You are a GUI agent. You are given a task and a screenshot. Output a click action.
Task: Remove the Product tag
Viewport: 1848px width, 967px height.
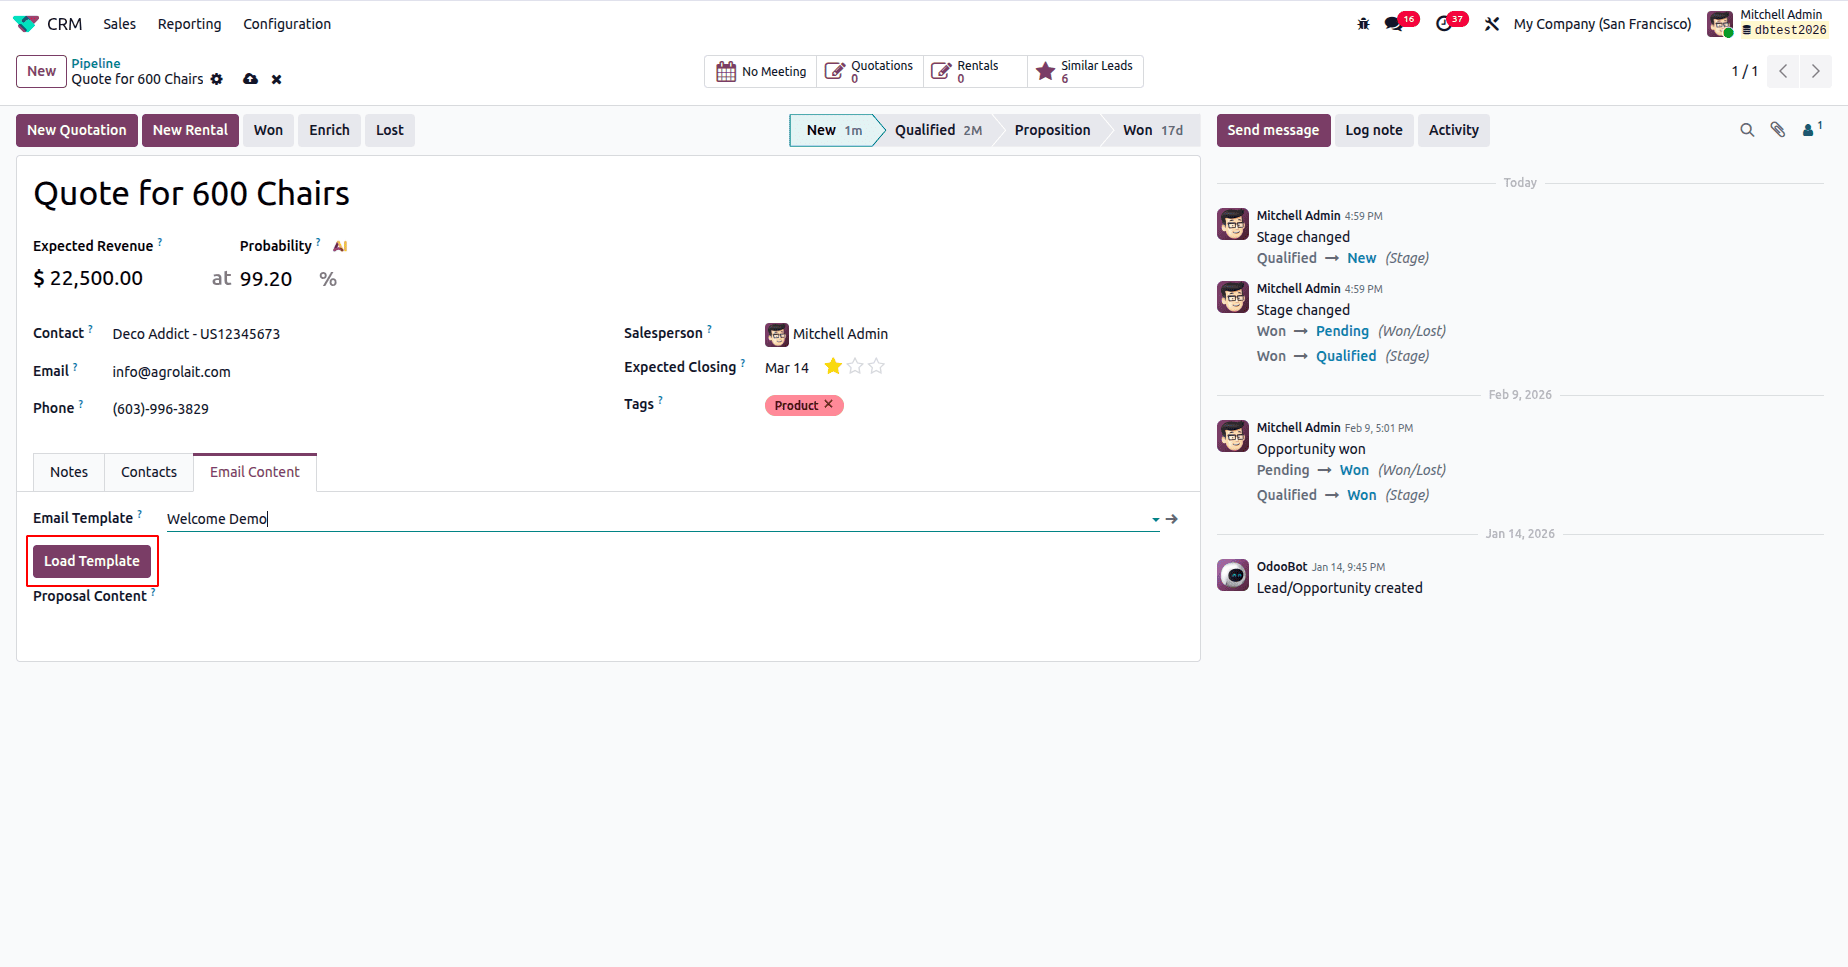[829, 405]
